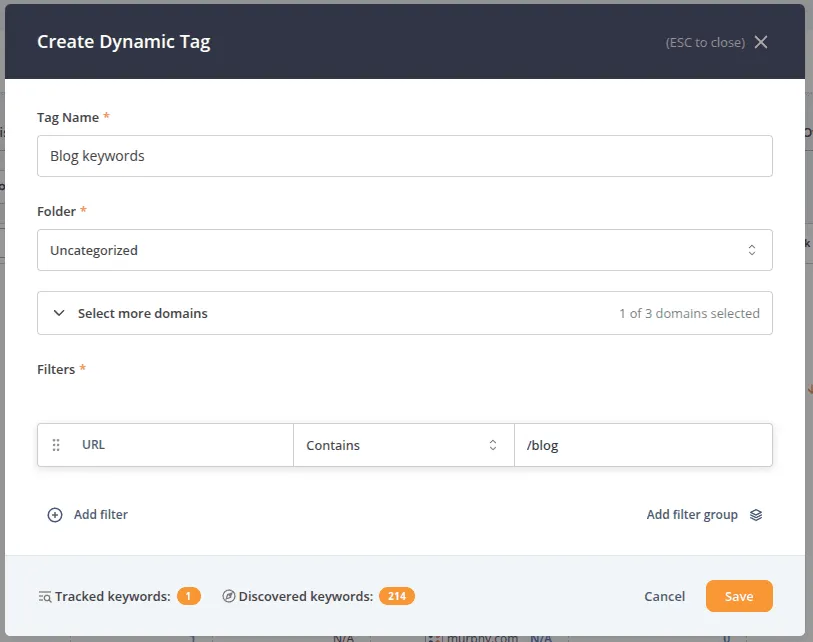Open the Contains operator dropdown
Image resolution: width=813 pixels, height=642 pixels.
(x=403, y=445)
